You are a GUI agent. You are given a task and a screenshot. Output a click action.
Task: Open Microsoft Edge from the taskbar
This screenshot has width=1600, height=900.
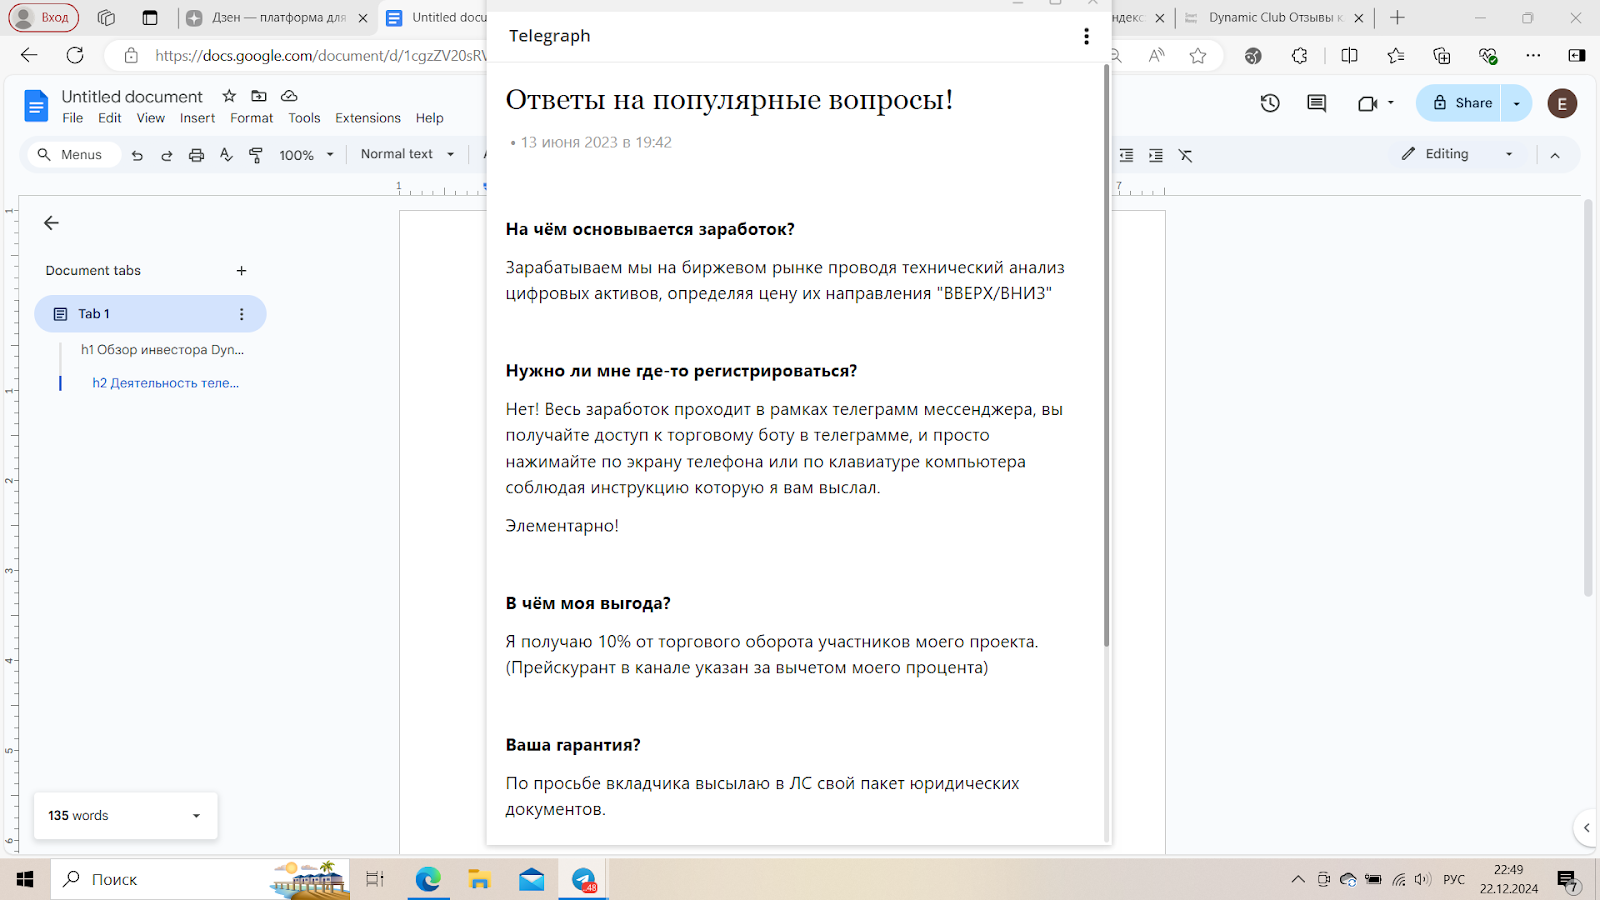428,880
